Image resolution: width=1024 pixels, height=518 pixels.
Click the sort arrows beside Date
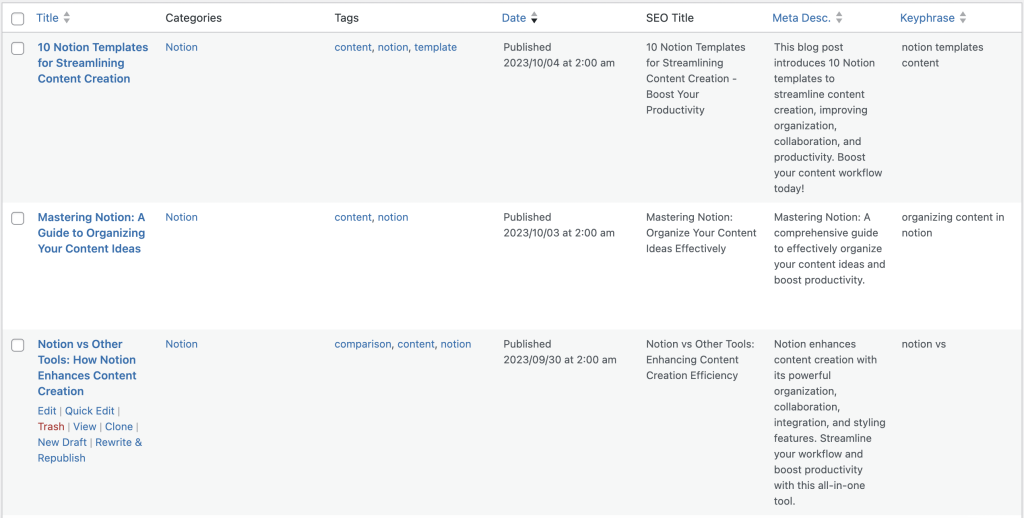(x=534, y=18)
